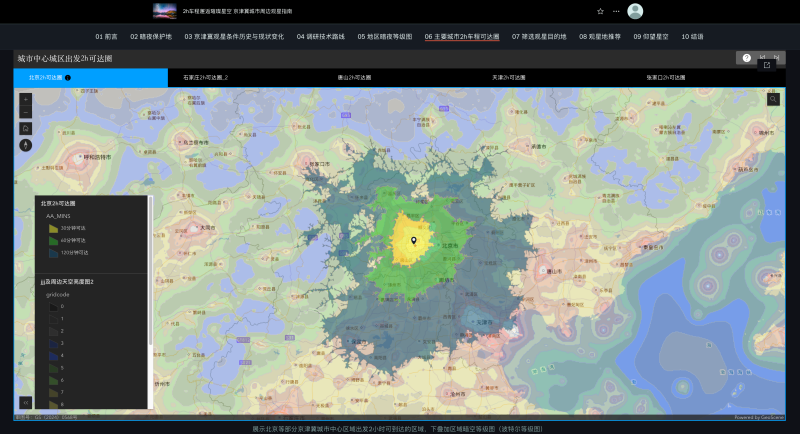Screen dimensions: 800x434
Task: Open map in new window icon
Action: click(767, 65)
